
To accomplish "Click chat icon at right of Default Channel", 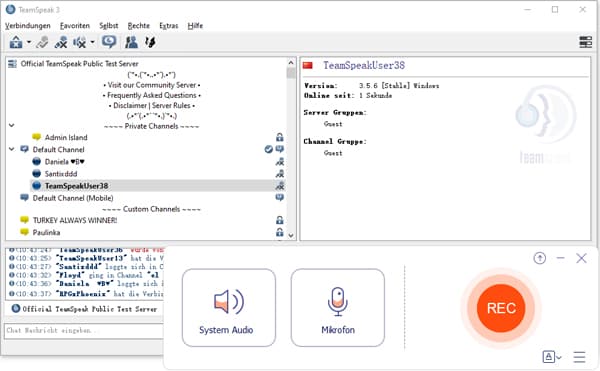I will tap(280, 149).
